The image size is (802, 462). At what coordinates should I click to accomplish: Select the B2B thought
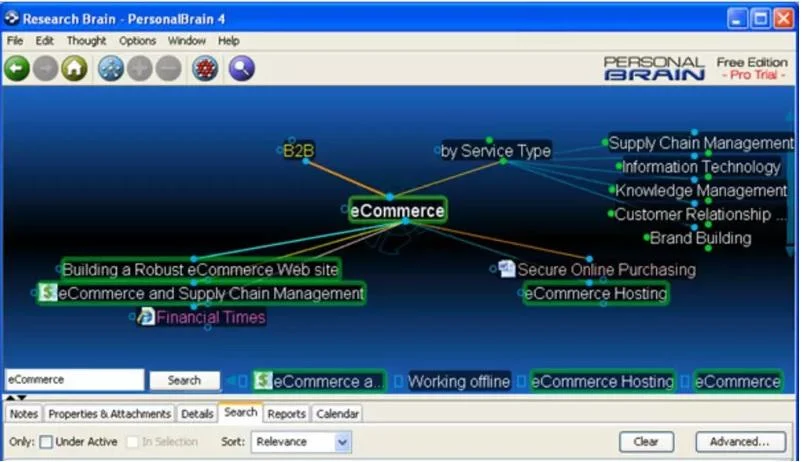click(x=299, y=150)
